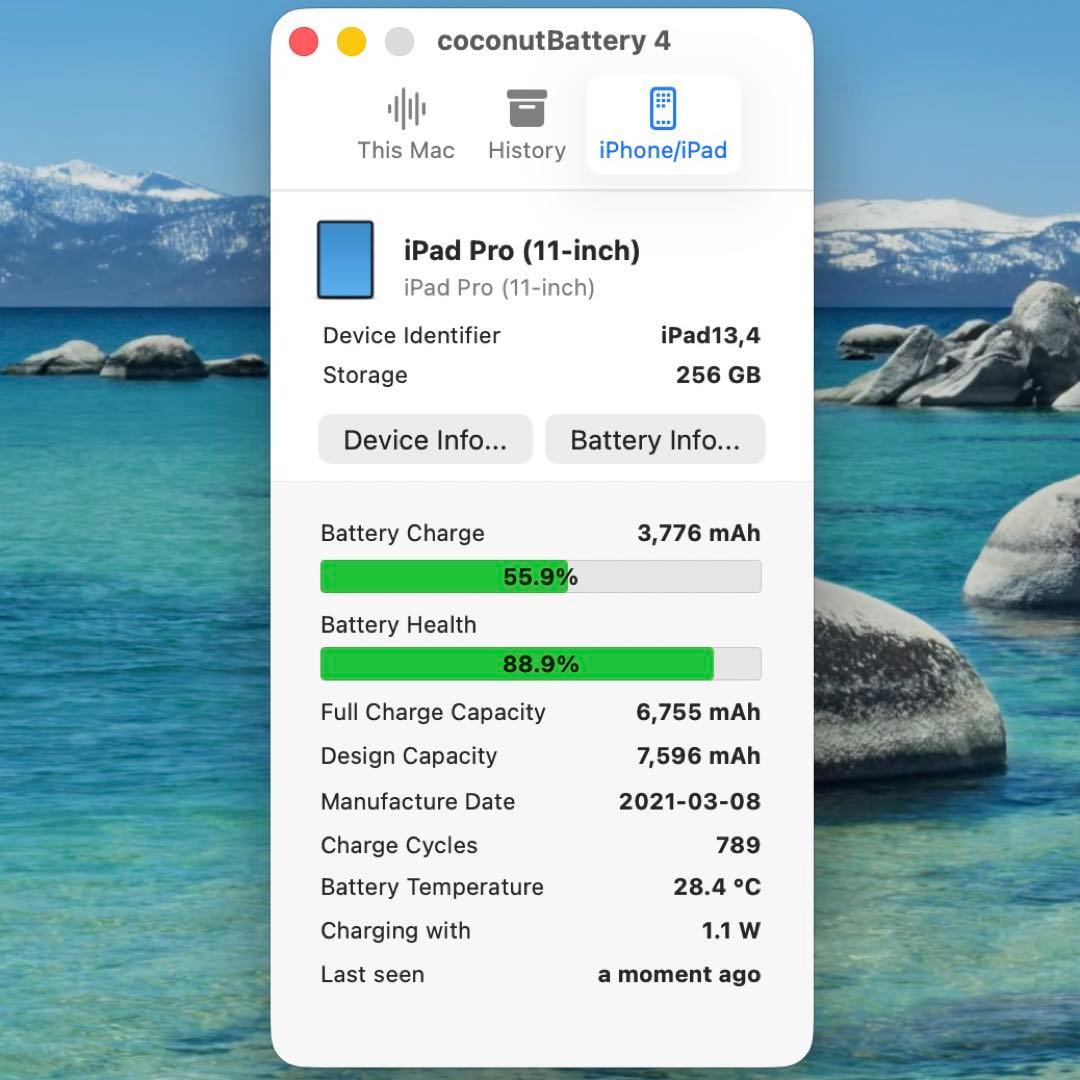Open Battery Info for the iPad
This screenshot has width=1080, height=1080.
tap(655, 439)
